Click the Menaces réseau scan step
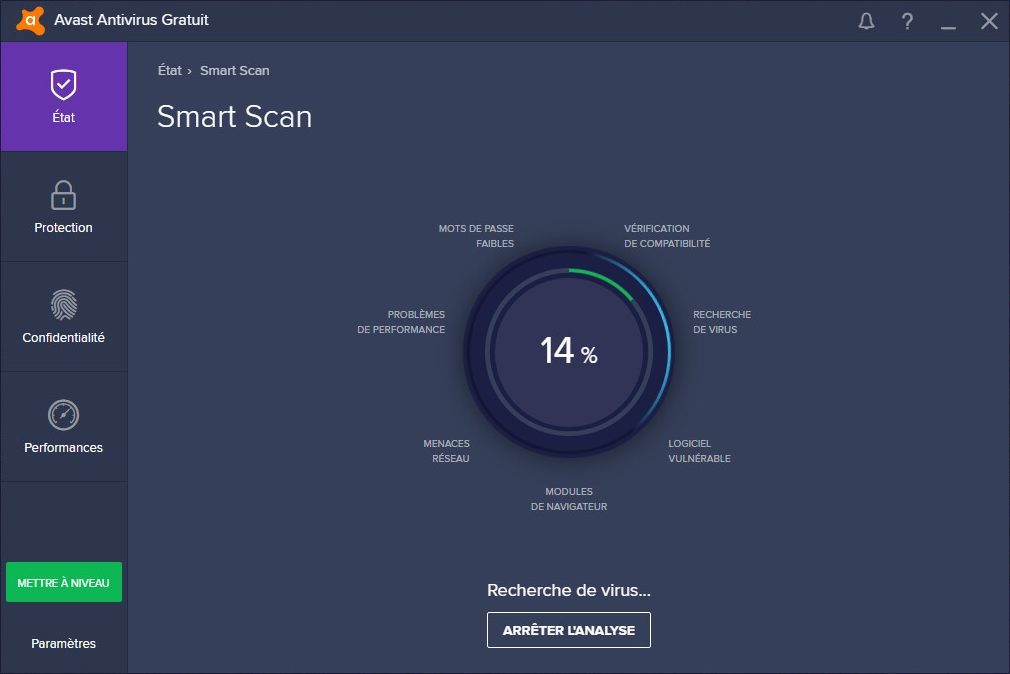Screen dimensions: 1010x674 point(446,451)
